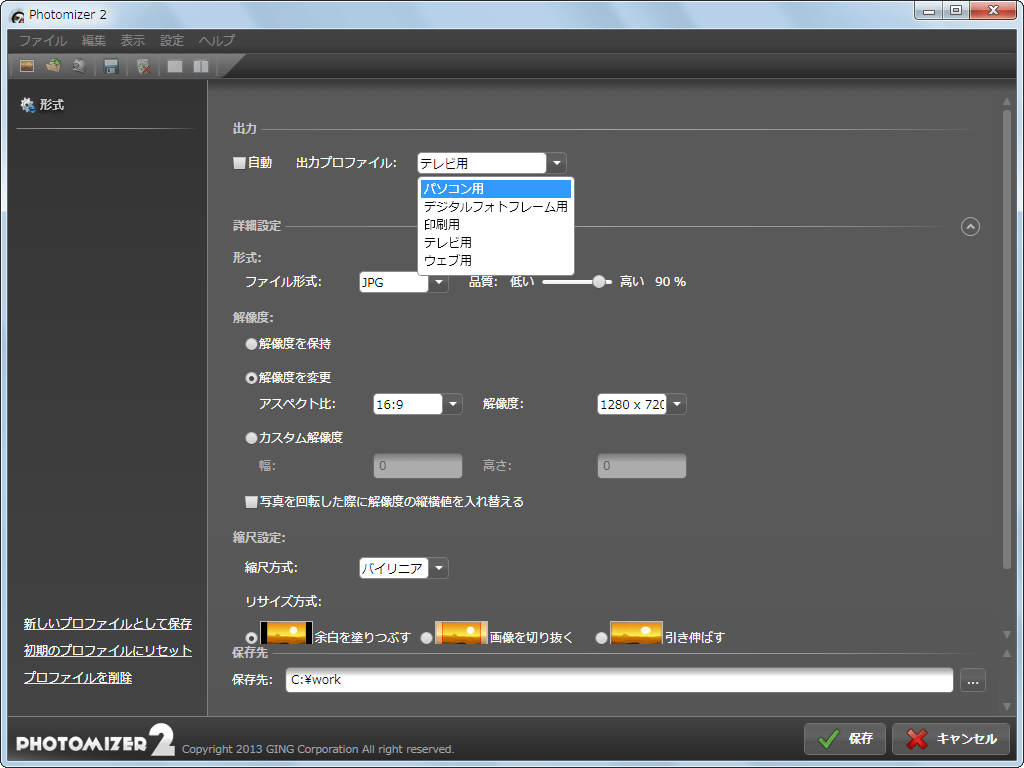The image size is (1024, 768).
Task: Open the アスペクト比 16:9 dropdown
Action: point(453,404)
